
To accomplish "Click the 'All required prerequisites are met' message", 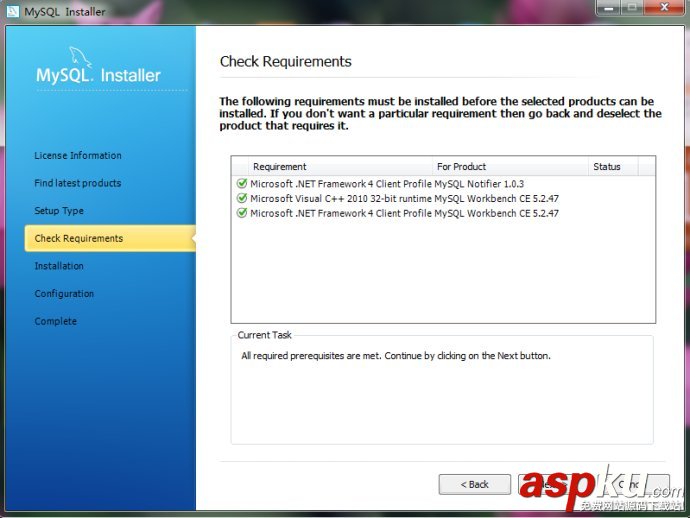I will coord(396,356).
